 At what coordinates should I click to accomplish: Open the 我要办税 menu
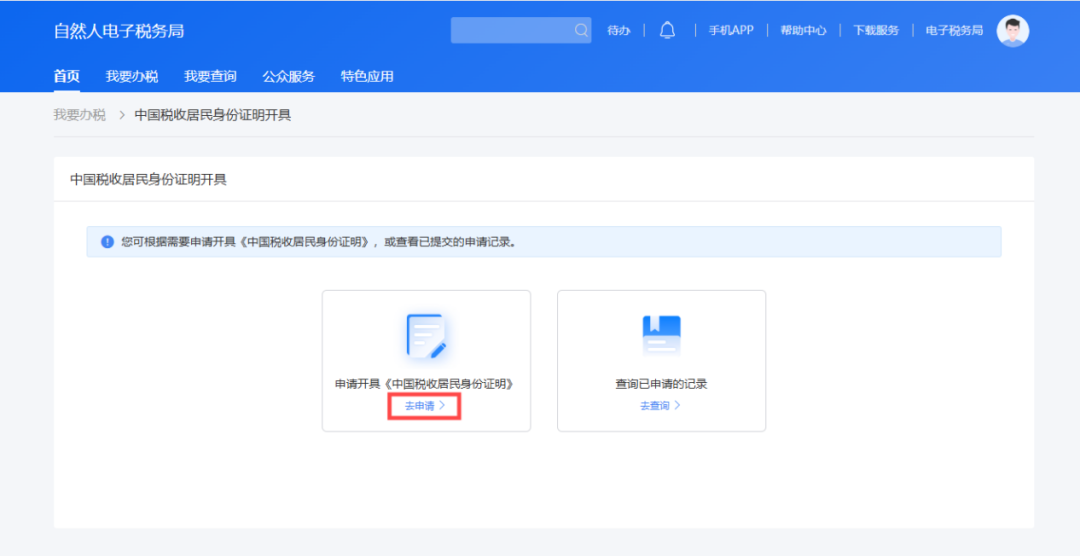(x=132, y=76)
